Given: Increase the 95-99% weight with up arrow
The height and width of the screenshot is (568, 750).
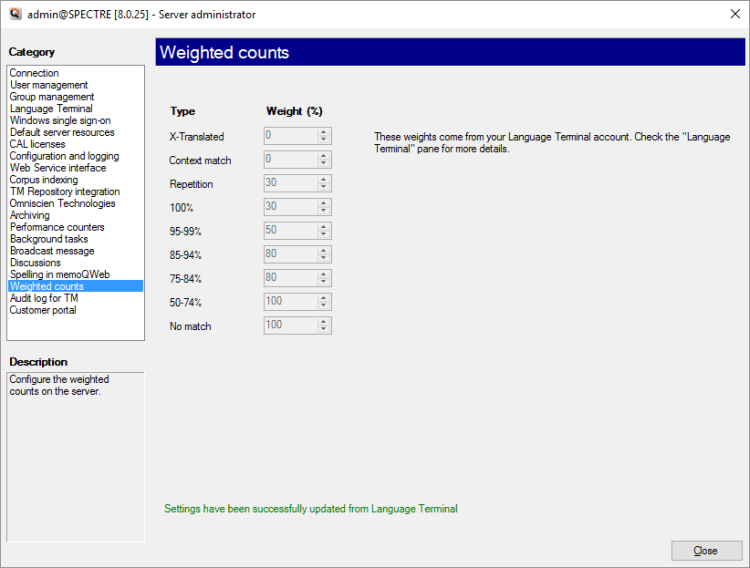Looking at the screenshot, I should (x=325, y=227).
